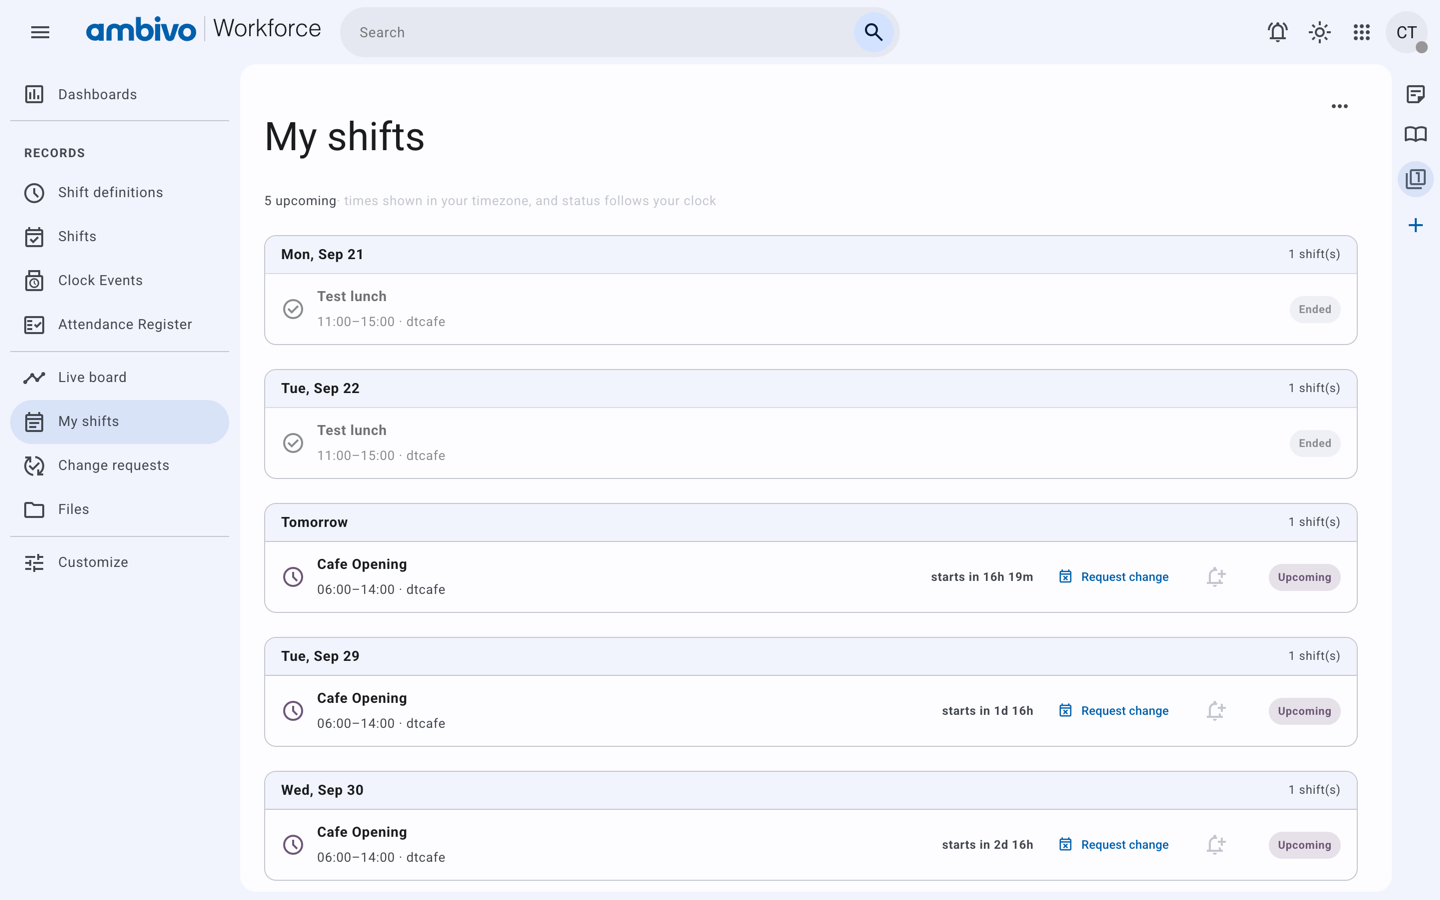Screen dimensions: 1440x900
Task: Open Files section
Action: [x=120, y=509]
